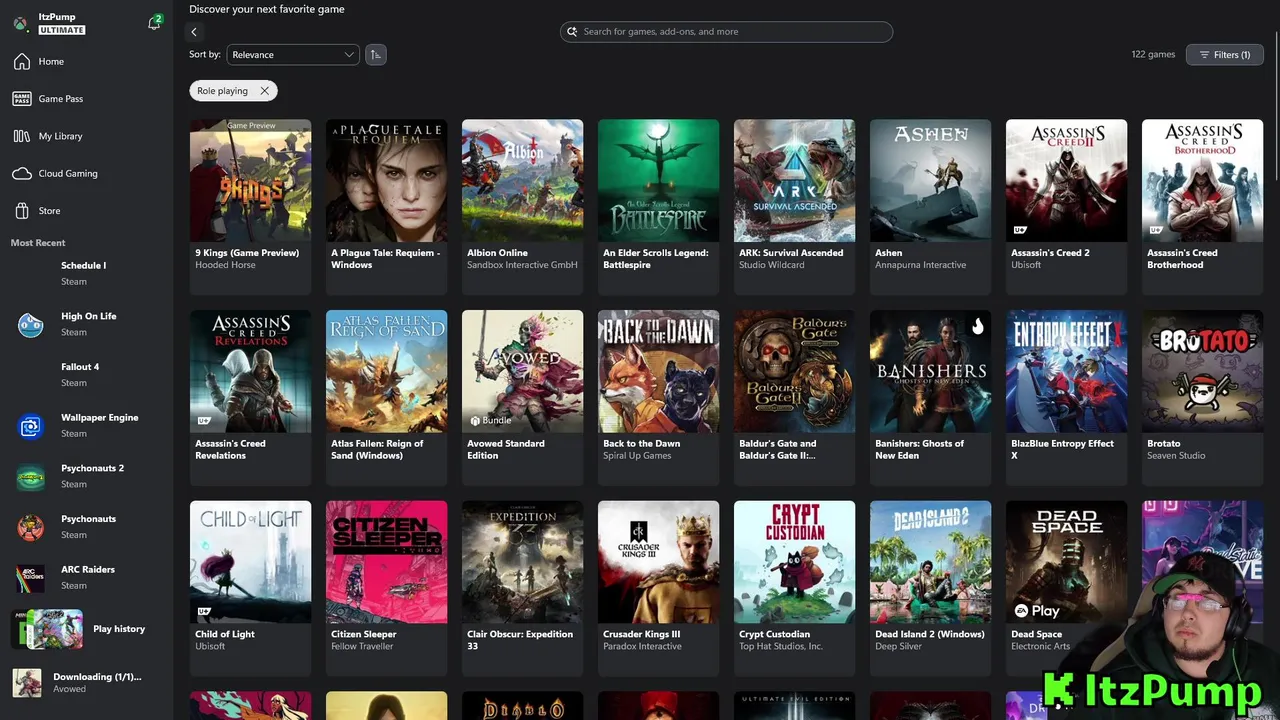Open the Sort by Relevance dropdown
1280x720 pixels.
(x=293, y=55)
